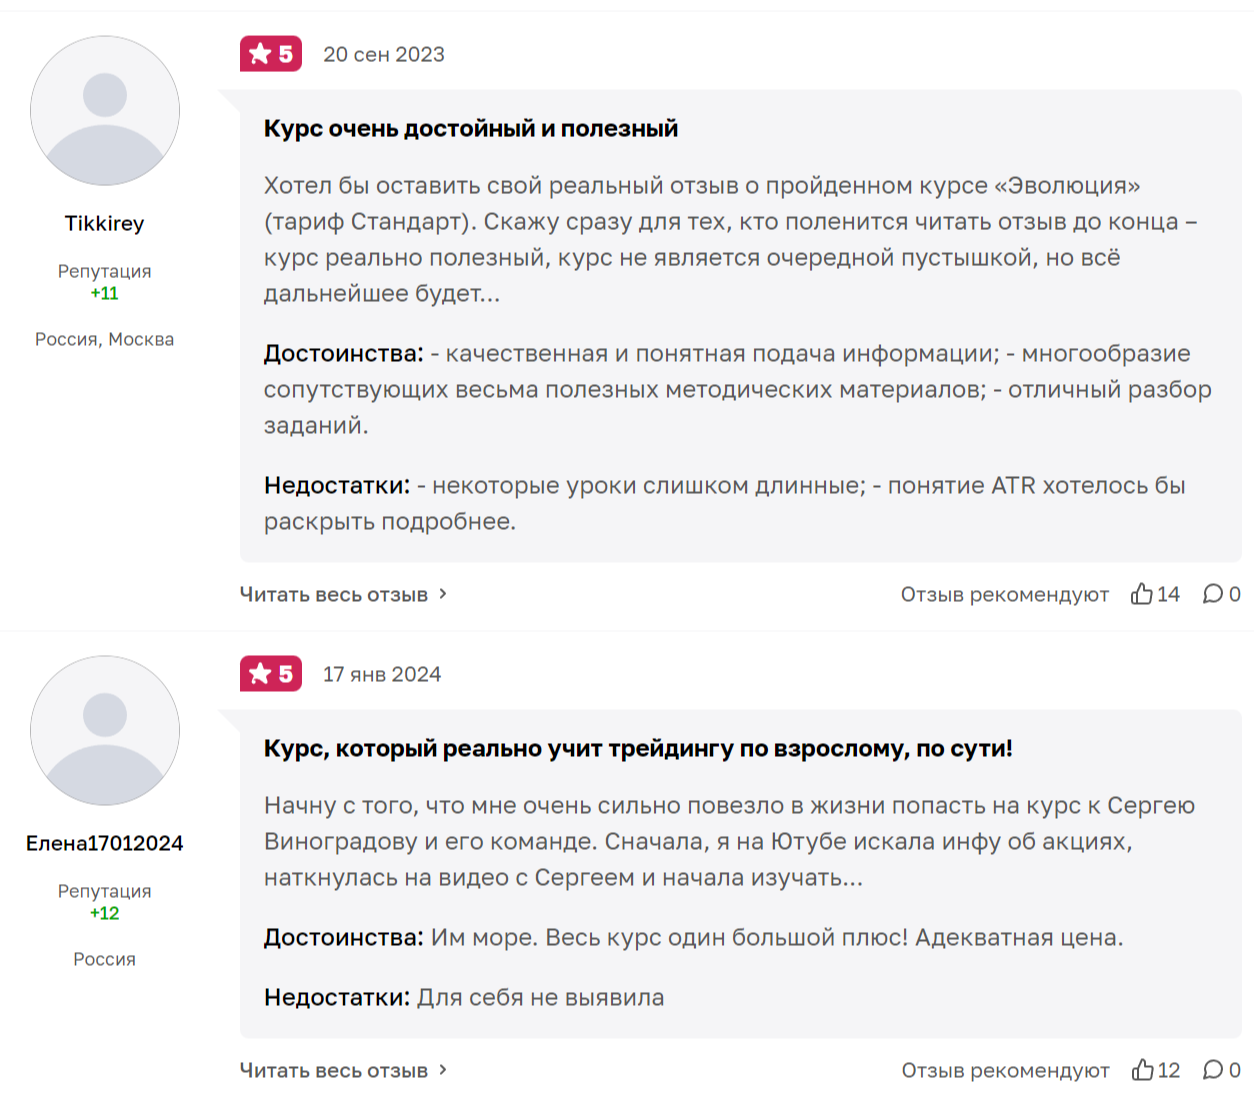The image size is (1254, 1101).
Task: Click Елена17012024's reputation value +12
Action: click(x=105, y=913)
